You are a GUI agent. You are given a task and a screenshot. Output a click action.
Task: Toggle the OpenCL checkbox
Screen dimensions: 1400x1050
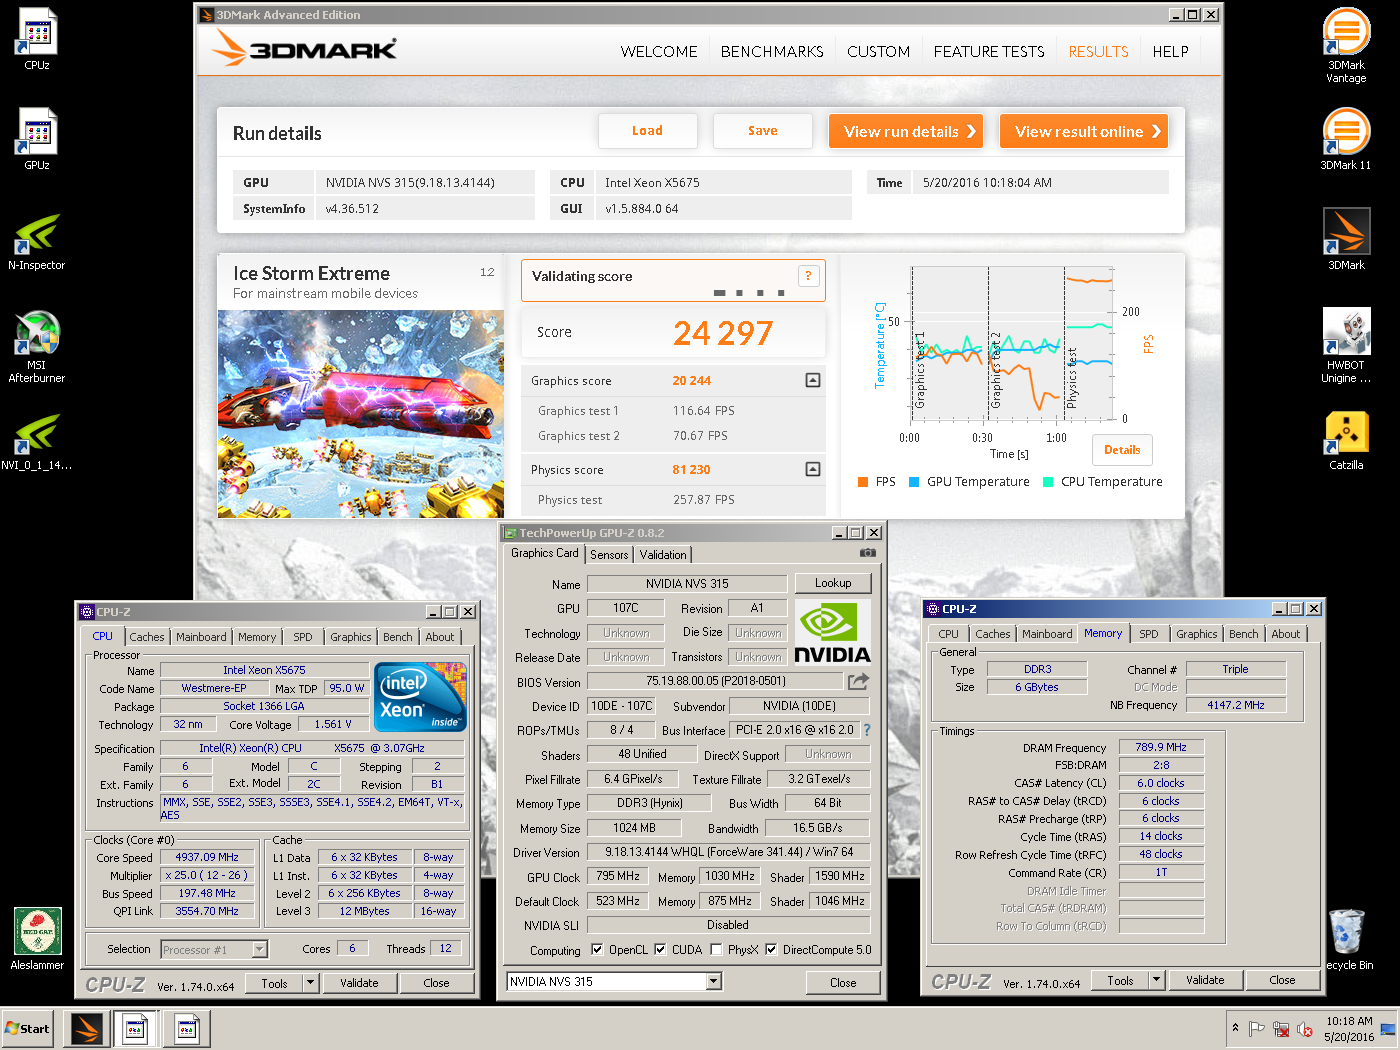(597, 950)
